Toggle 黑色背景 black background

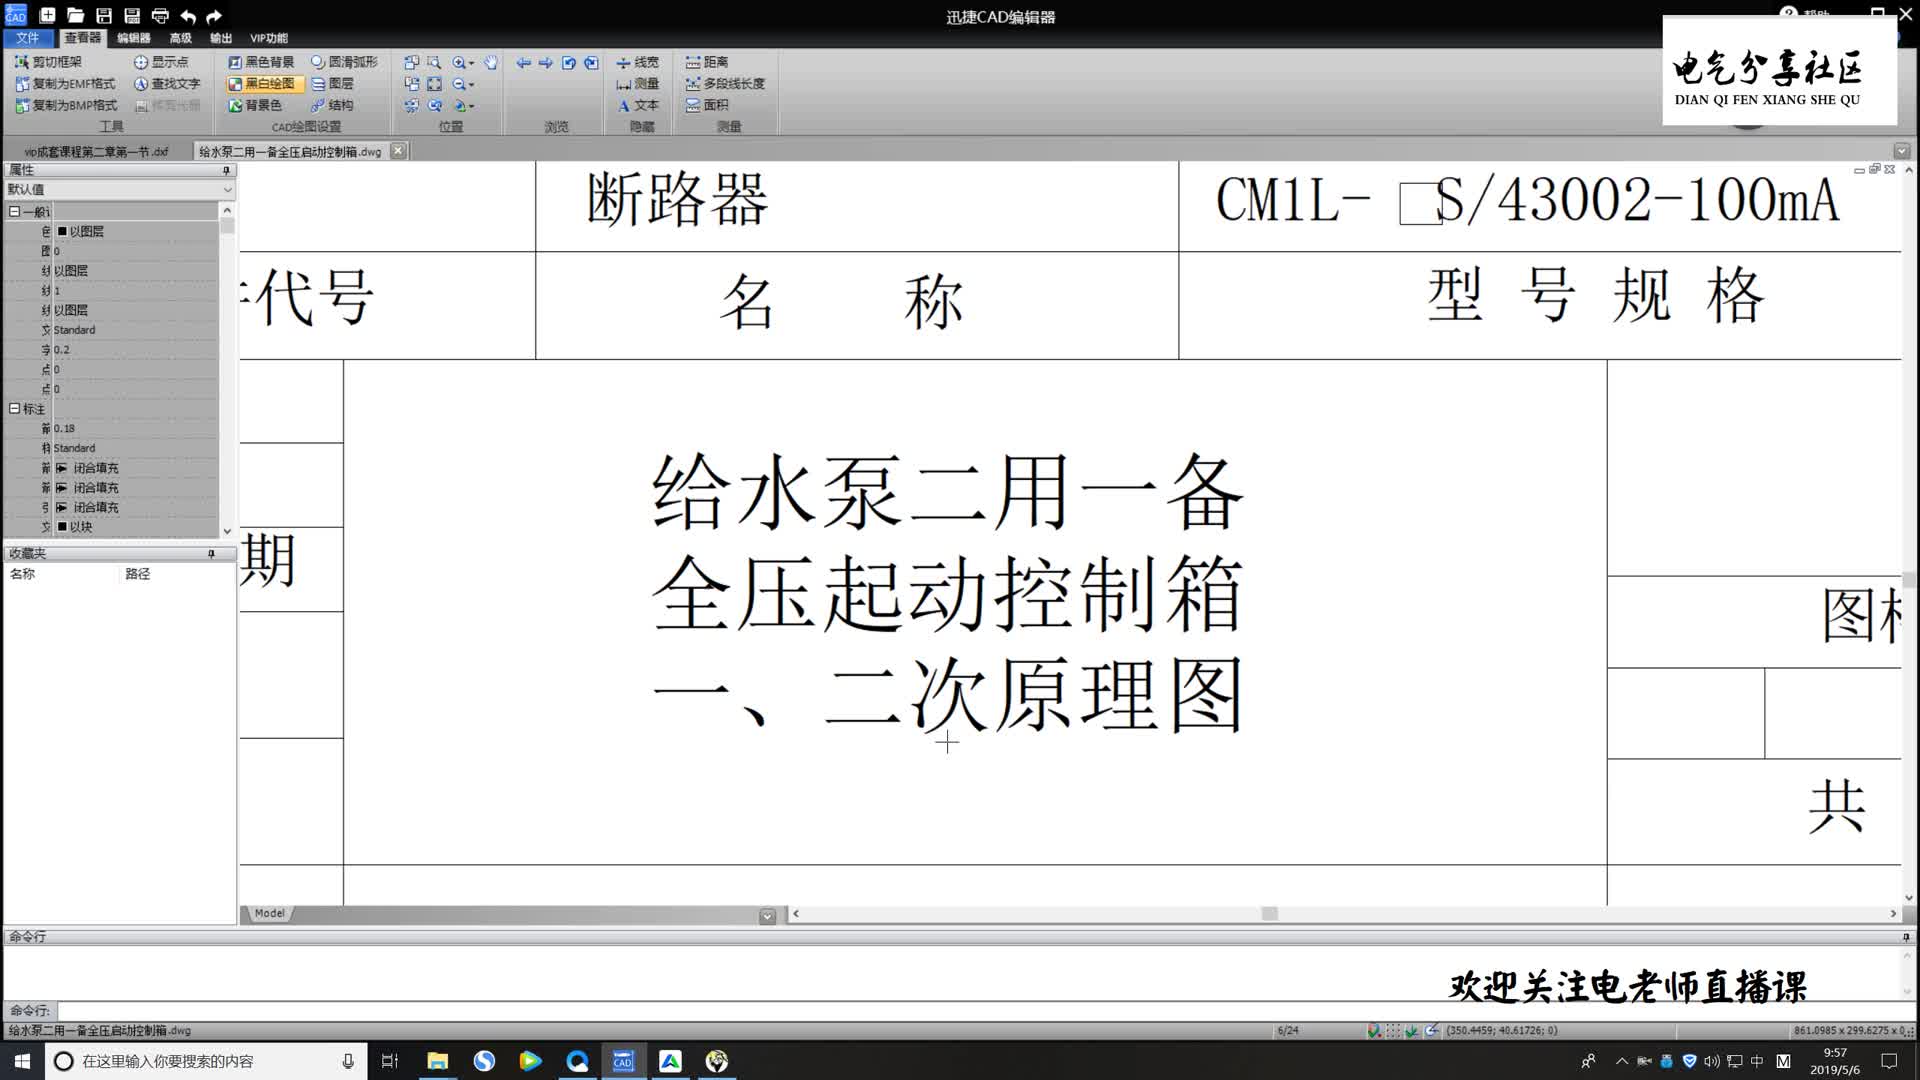pos(261,62)
